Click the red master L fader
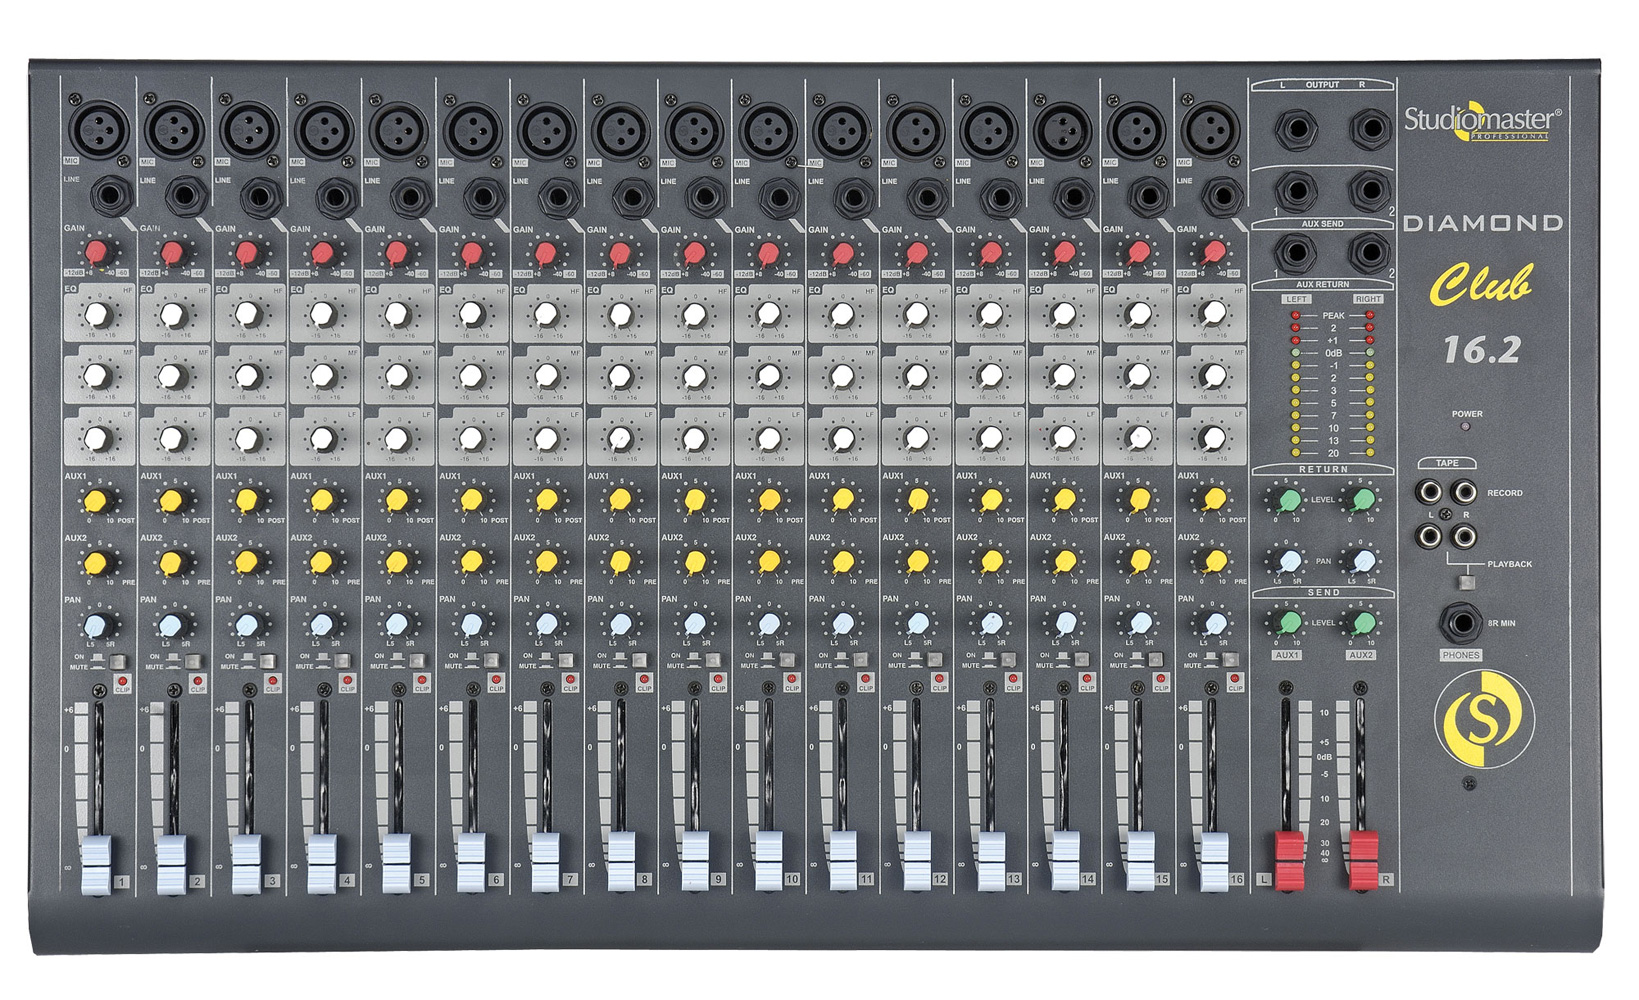The height and width of the screenshot is (1000, 1639). (x=1289, y=858)
